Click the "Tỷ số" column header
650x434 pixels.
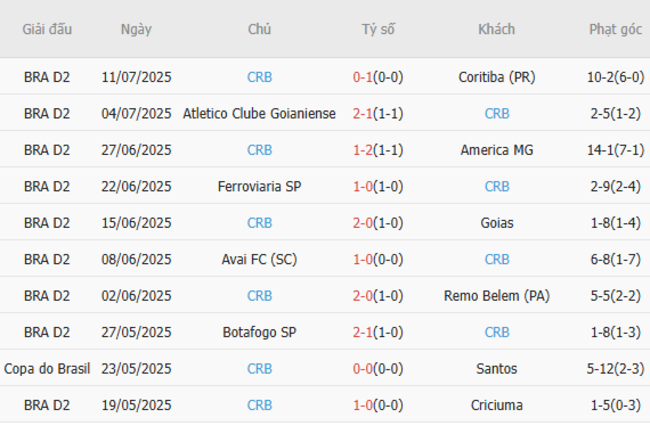click(378, 29)
